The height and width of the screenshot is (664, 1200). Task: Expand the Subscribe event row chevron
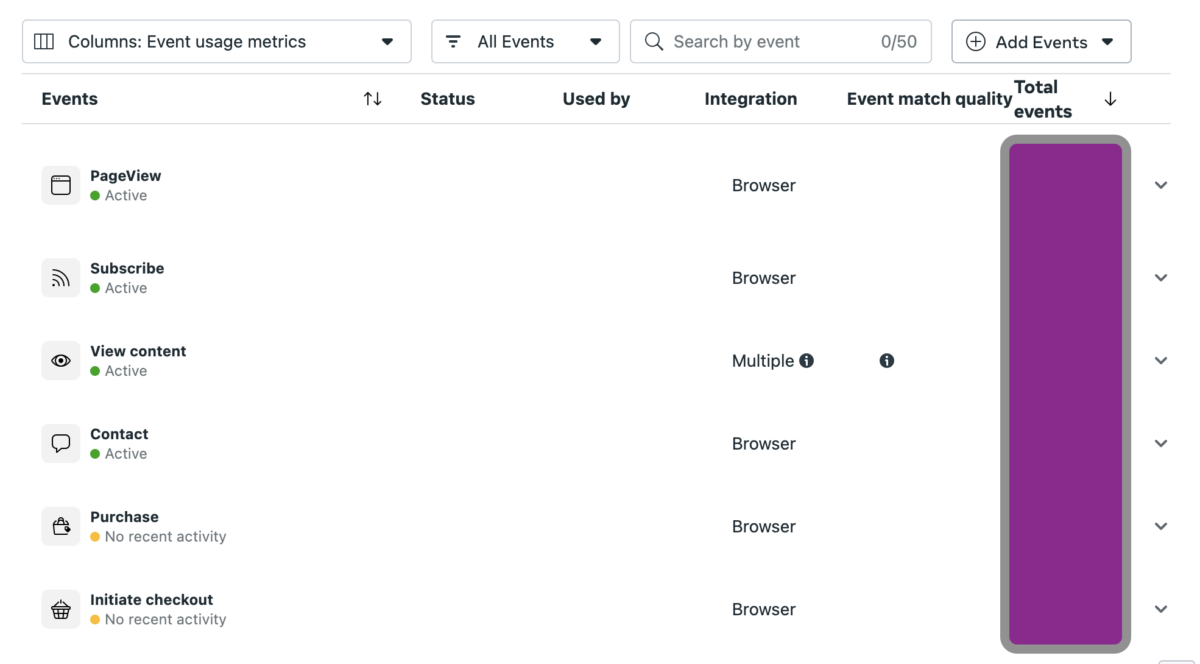point(1161,278)
